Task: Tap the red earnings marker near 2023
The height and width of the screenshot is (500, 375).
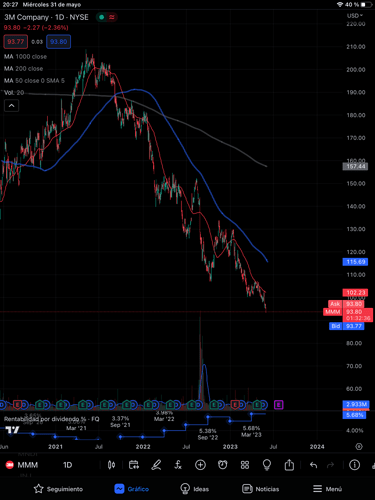Action: (x=235, y=405)
